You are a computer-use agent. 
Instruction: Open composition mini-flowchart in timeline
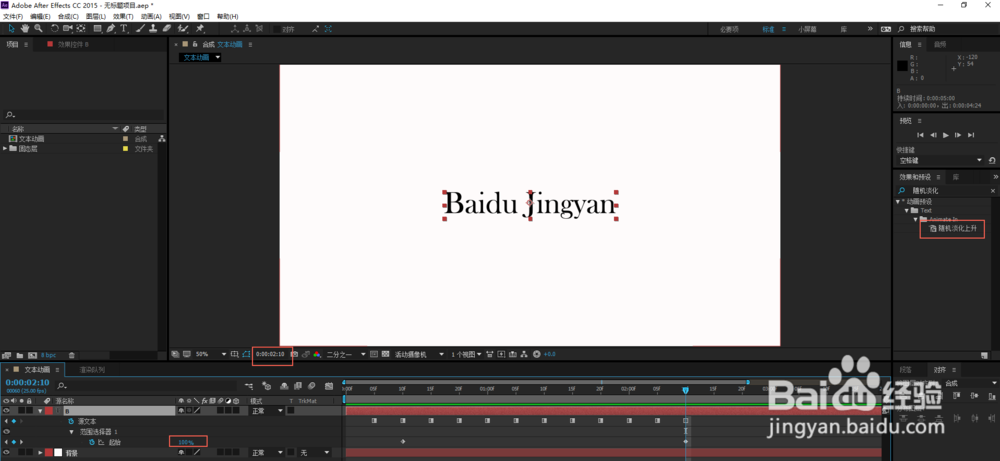pos(248,386)
